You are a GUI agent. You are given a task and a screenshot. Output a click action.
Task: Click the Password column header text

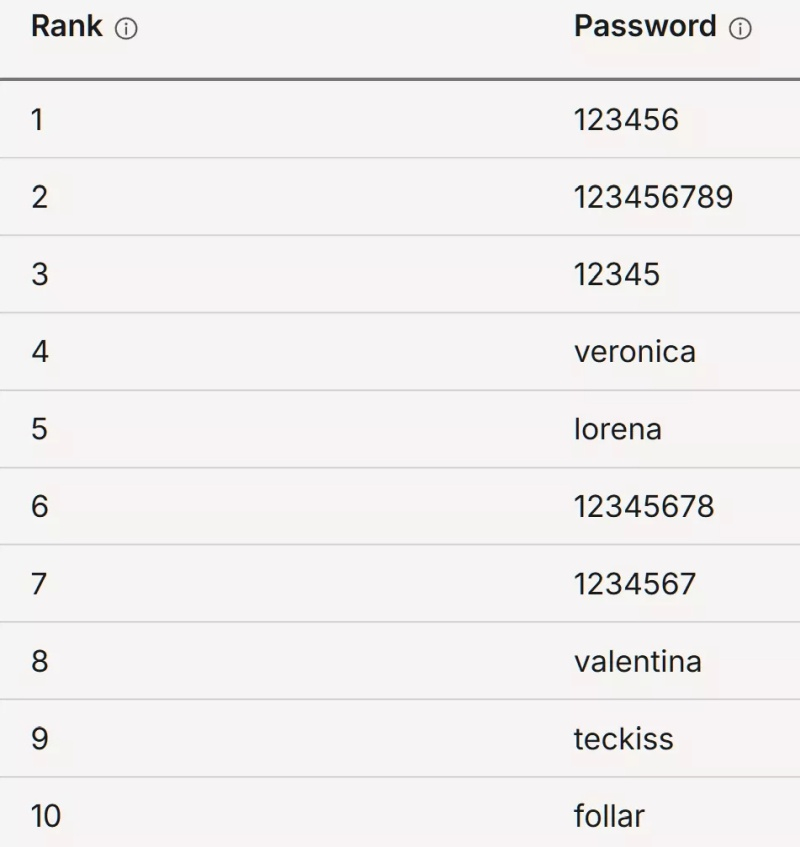[x=645, y=27]
